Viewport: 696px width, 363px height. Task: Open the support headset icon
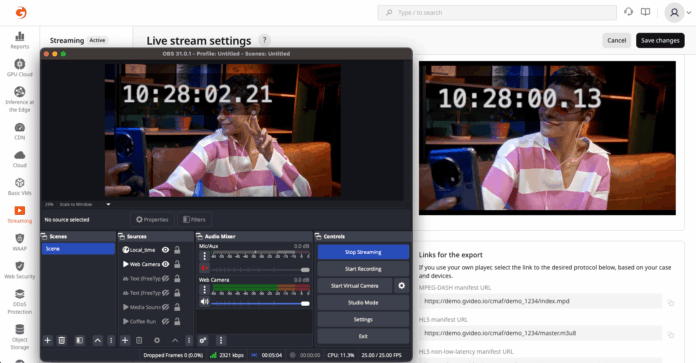point(628,12)
